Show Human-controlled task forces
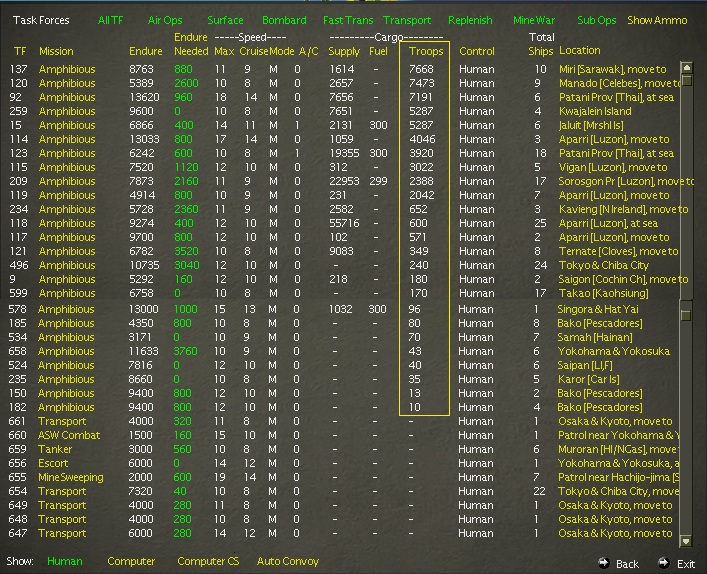The height and width of the screenshot is (574, 707). tap(65, 561)
